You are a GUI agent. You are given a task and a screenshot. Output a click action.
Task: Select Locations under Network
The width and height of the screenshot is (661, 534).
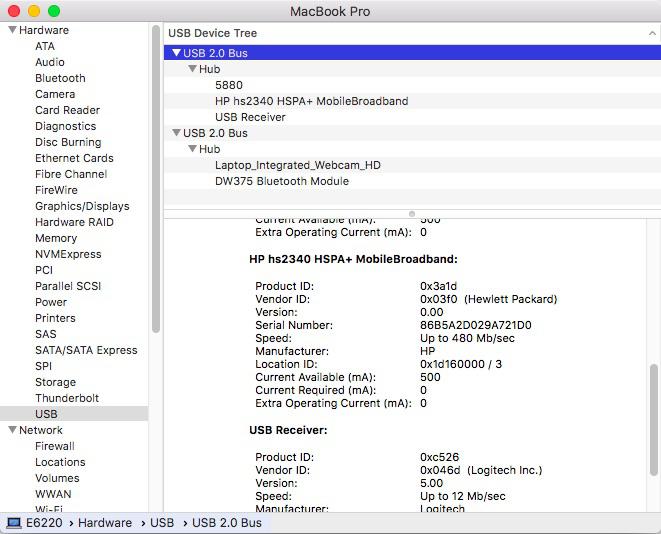[60, 462]
